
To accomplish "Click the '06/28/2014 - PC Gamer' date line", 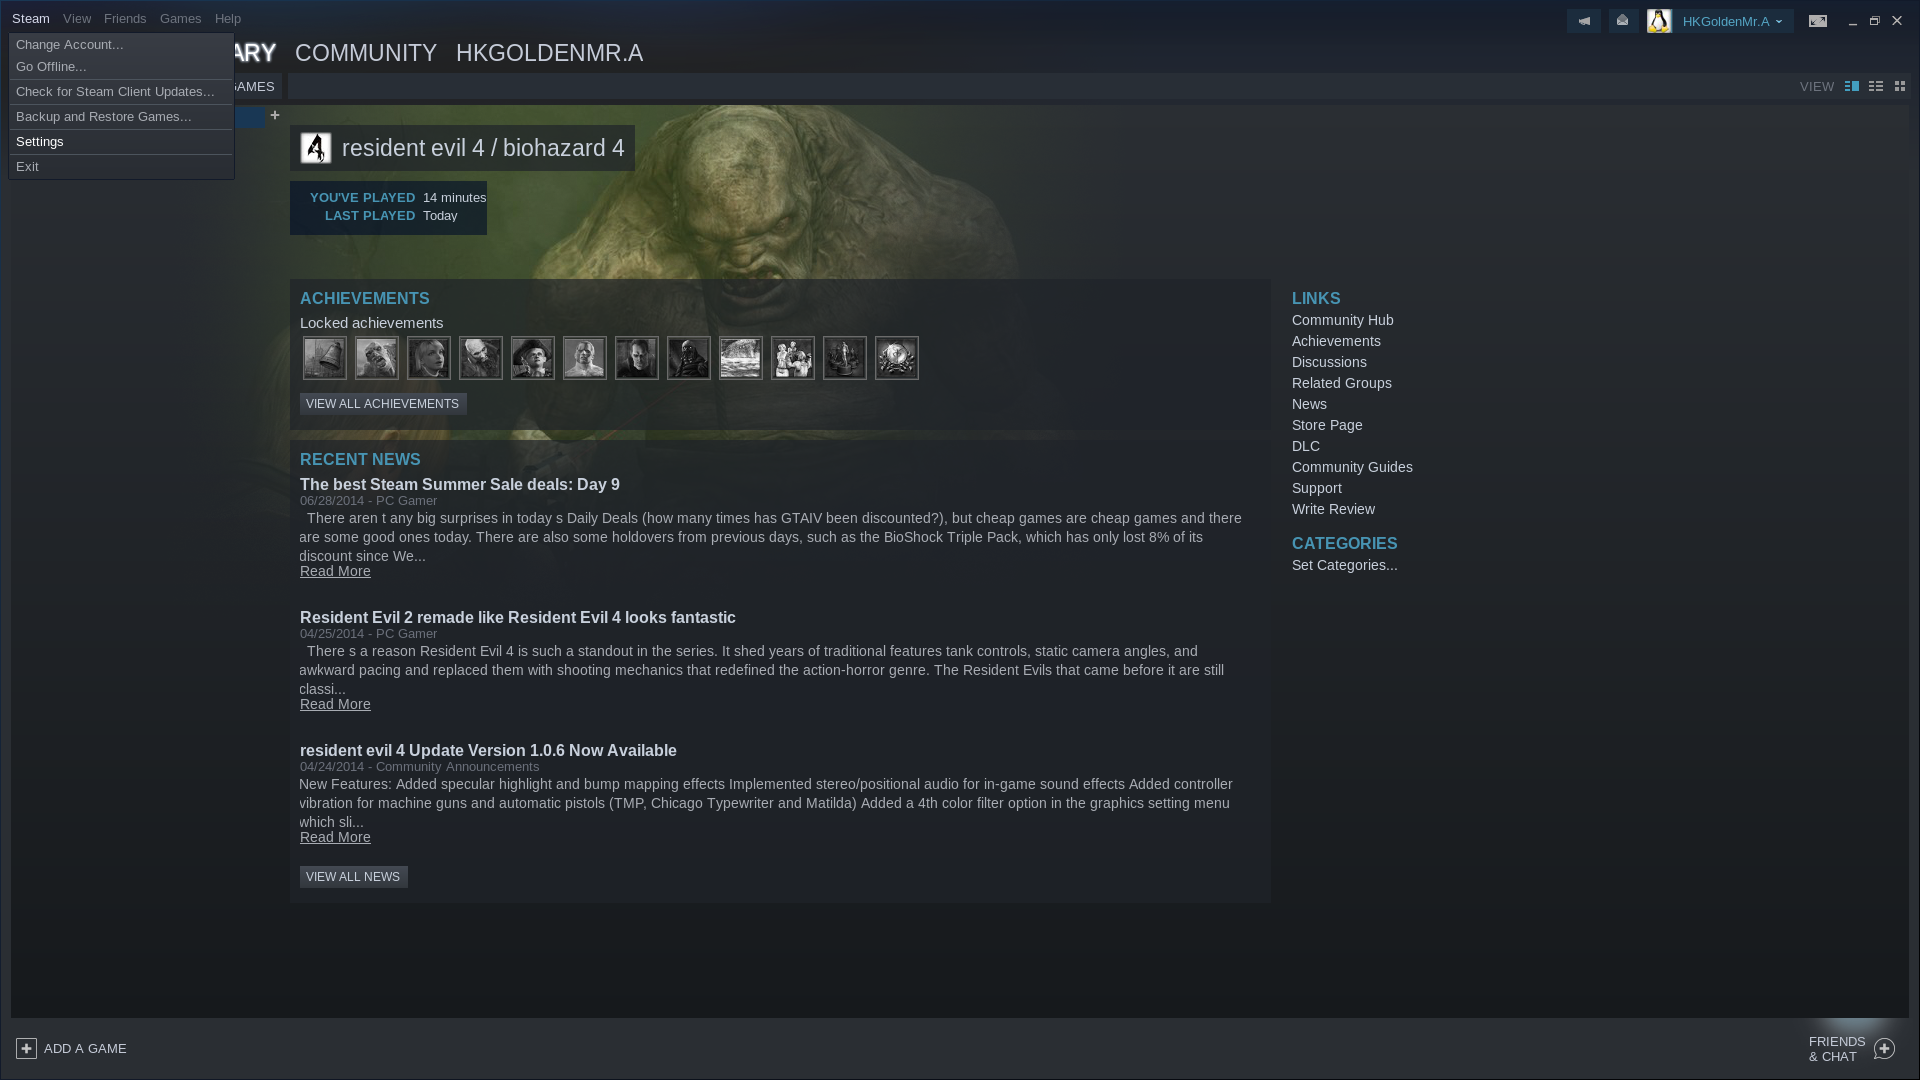I will 368,501.
